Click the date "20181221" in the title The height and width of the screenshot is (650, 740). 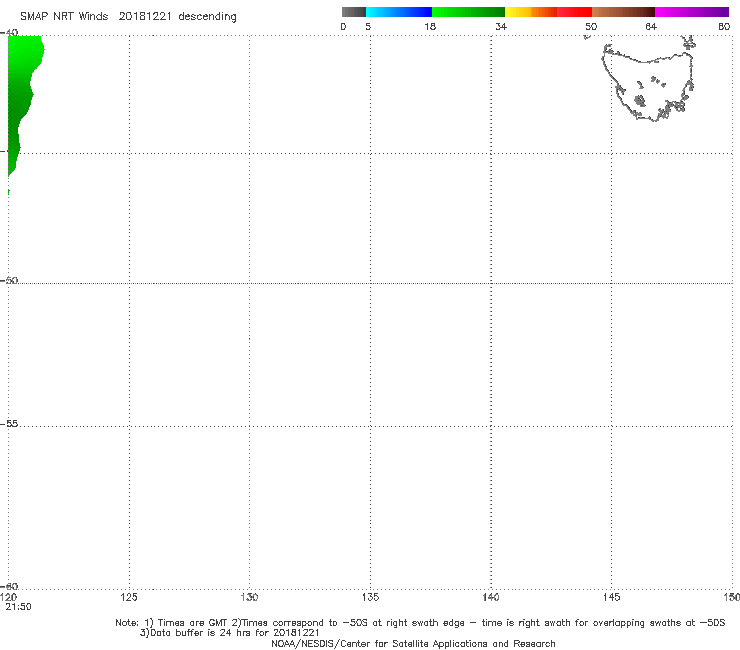coord(145,17)
